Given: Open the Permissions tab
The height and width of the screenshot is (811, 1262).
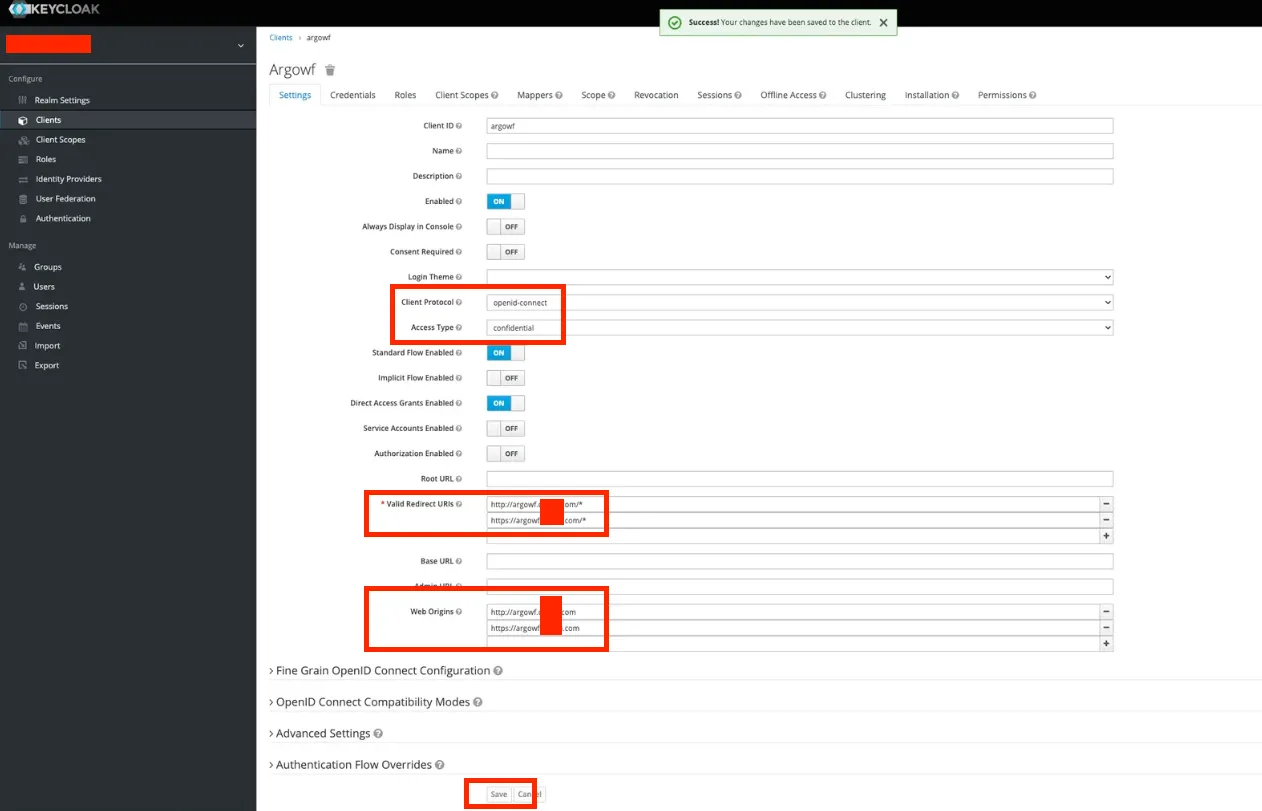Looking at the screenshot, I should 1007,95.
